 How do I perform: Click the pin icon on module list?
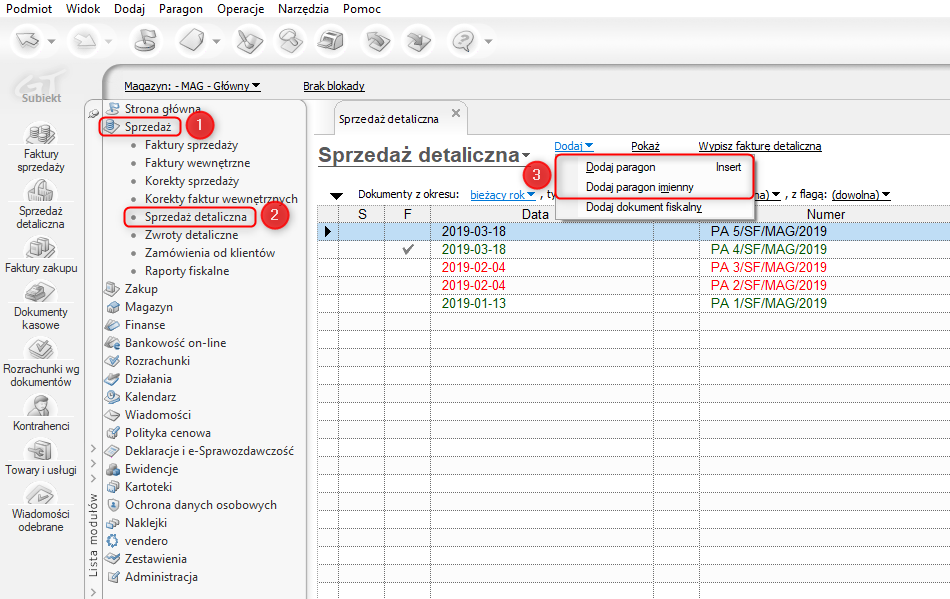click(x=93, y=113)
